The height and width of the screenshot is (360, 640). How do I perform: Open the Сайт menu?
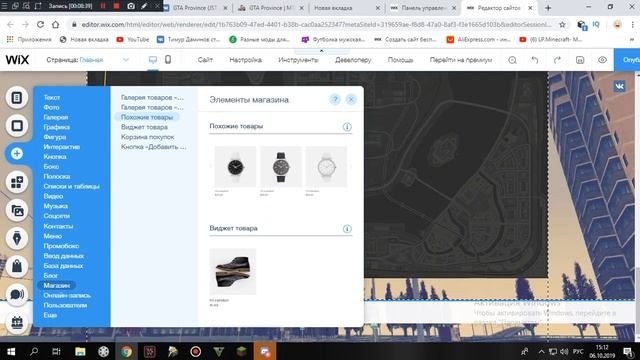pos(205,60)
